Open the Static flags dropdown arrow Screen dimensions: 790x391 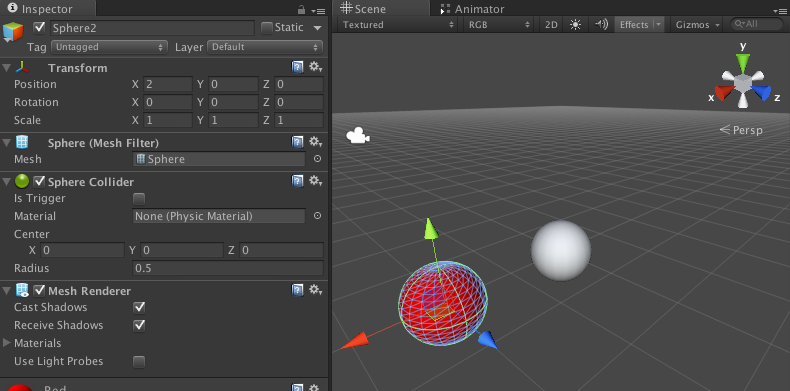point(317,28)
